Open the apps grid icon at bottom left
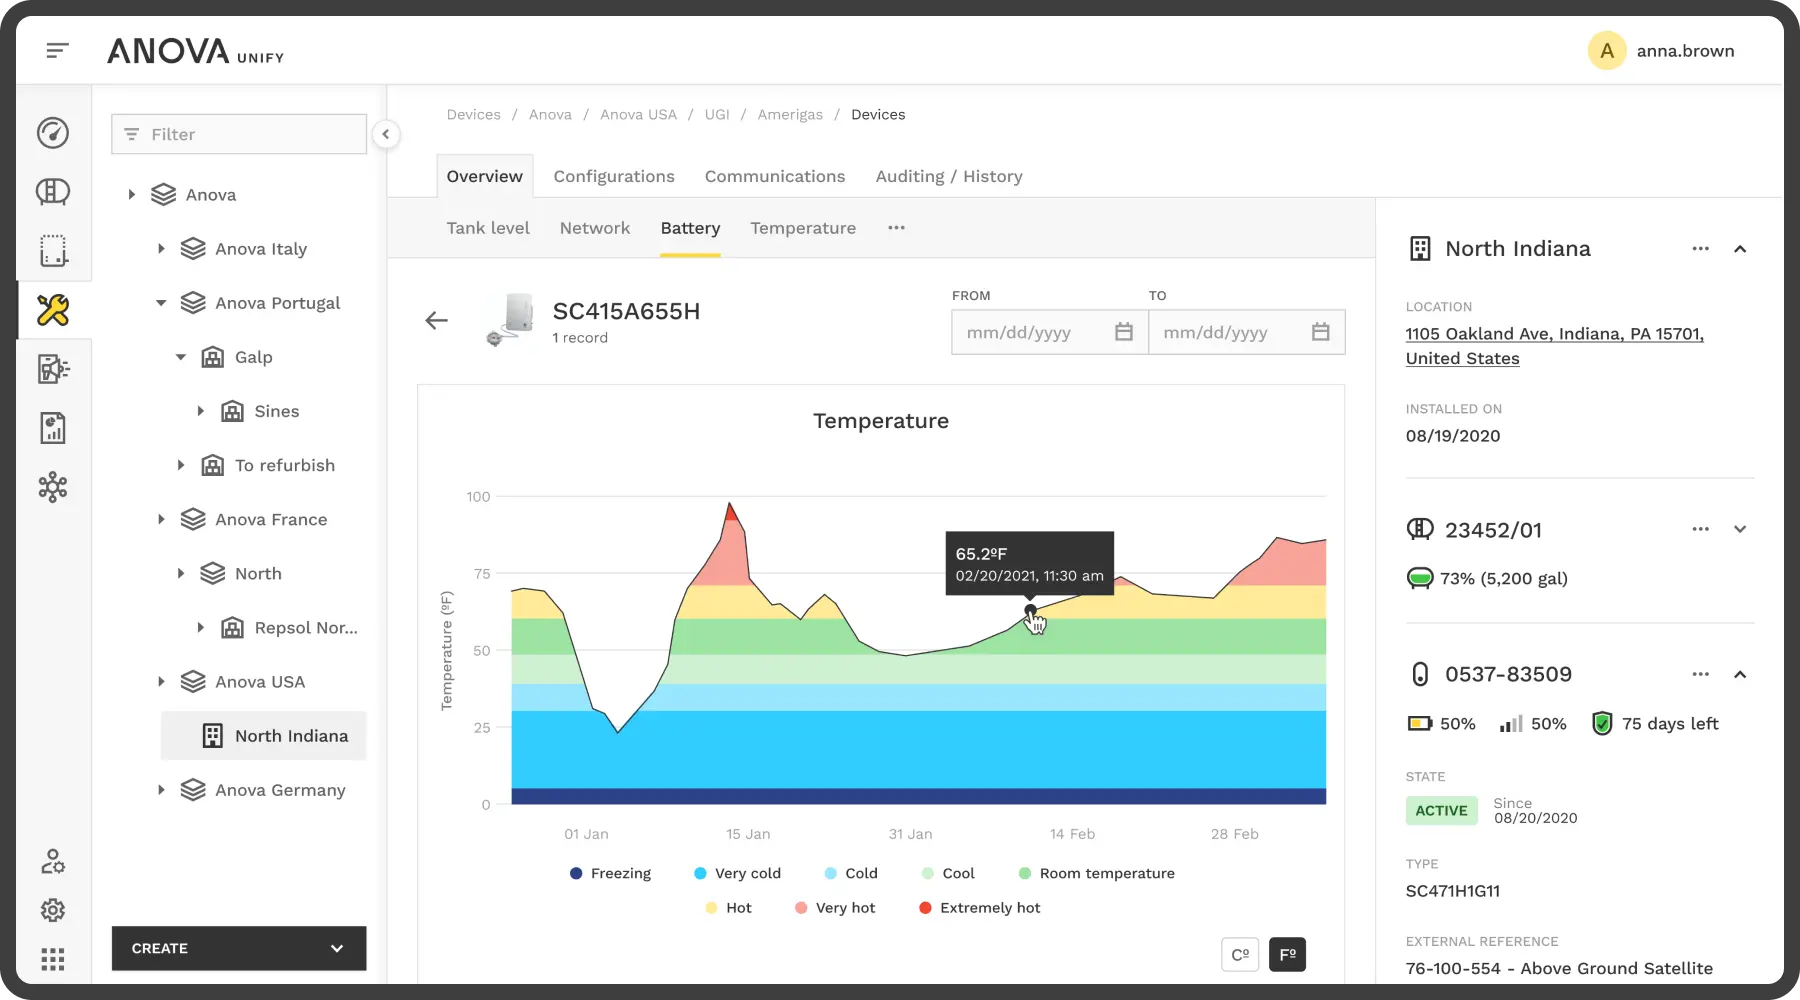1800x1000 pixels. click(x=53, y=960)
